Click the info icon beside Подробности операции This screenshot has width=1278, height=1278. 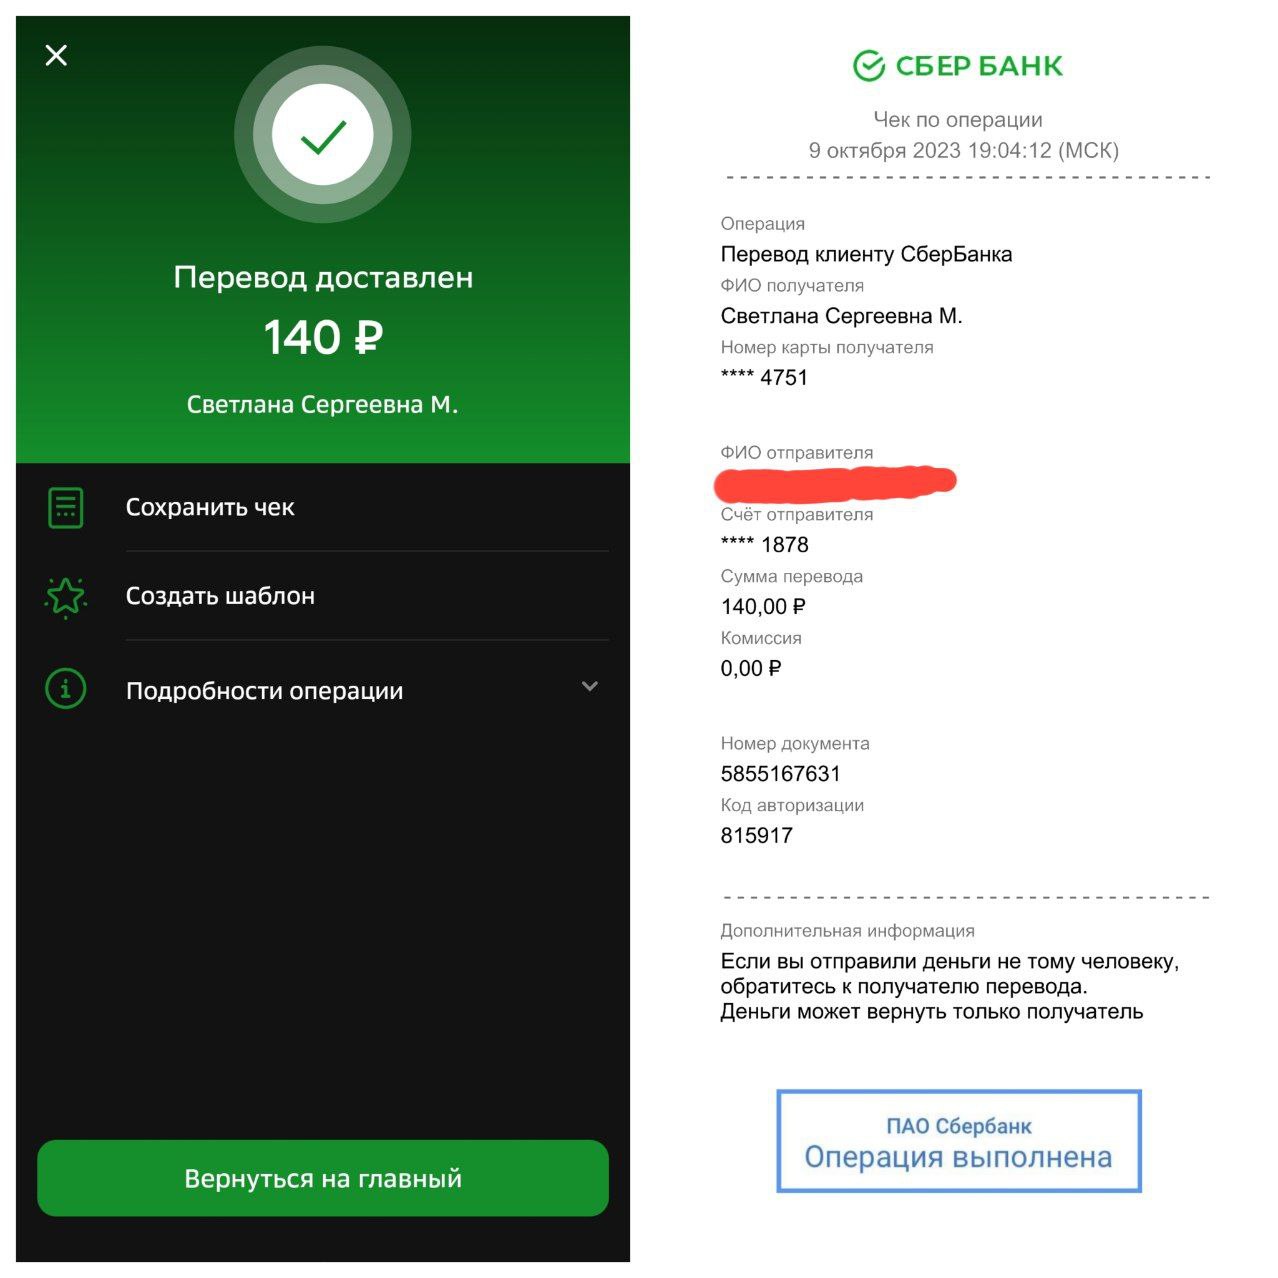click(66, 689)
